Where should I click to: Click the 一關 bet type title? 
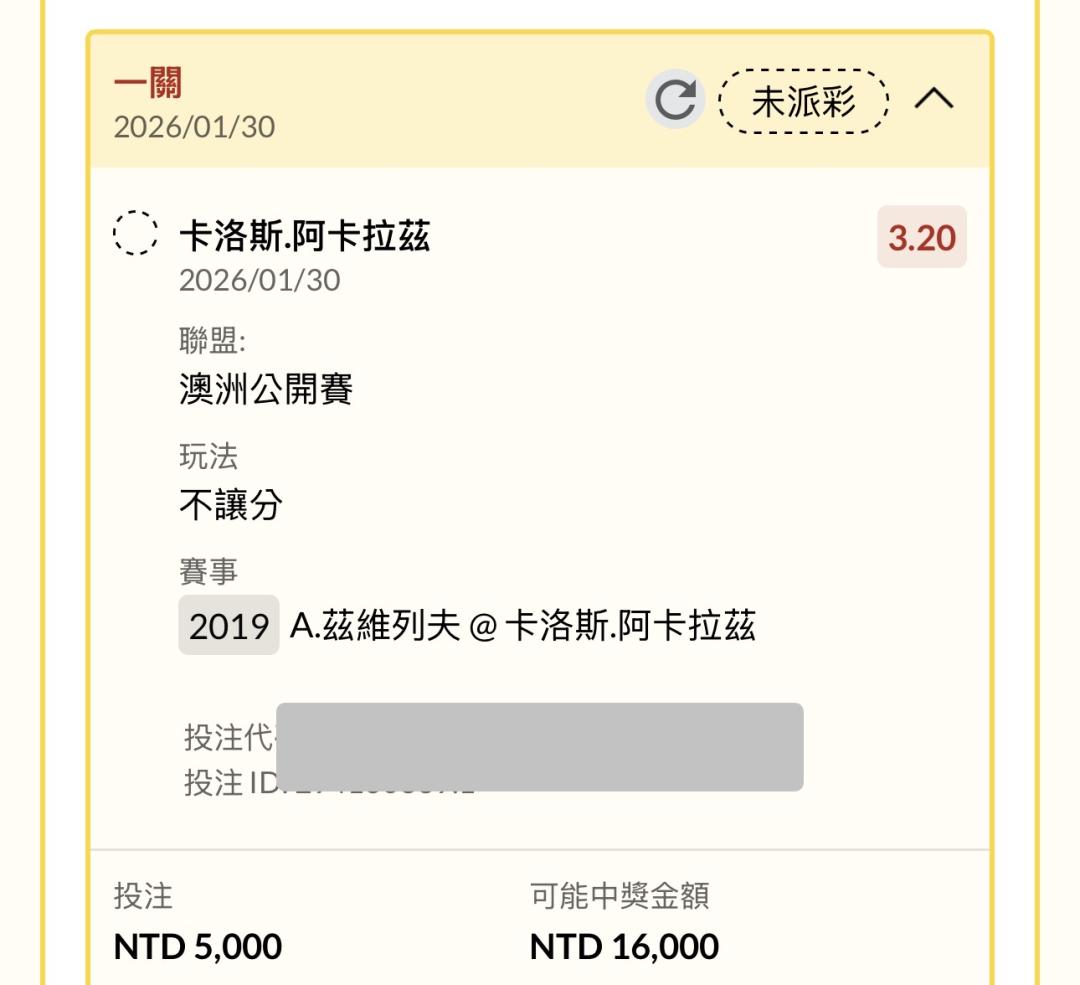148,85
